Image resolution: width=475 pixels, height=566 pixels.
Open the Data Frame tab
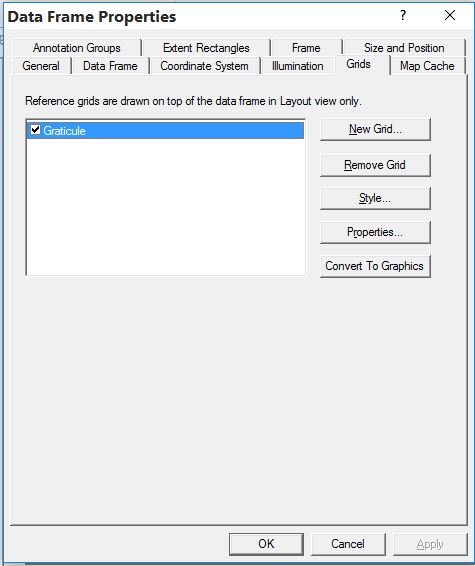pyautogui.click(x=110, y=66)
